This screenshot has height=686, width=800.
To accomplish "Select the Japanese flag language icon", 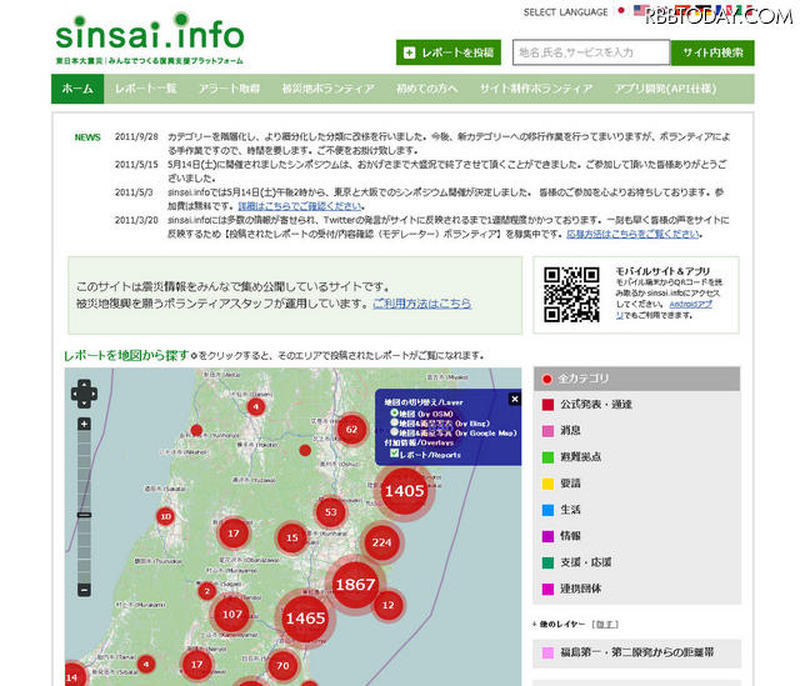I will (x=621, y=12).
